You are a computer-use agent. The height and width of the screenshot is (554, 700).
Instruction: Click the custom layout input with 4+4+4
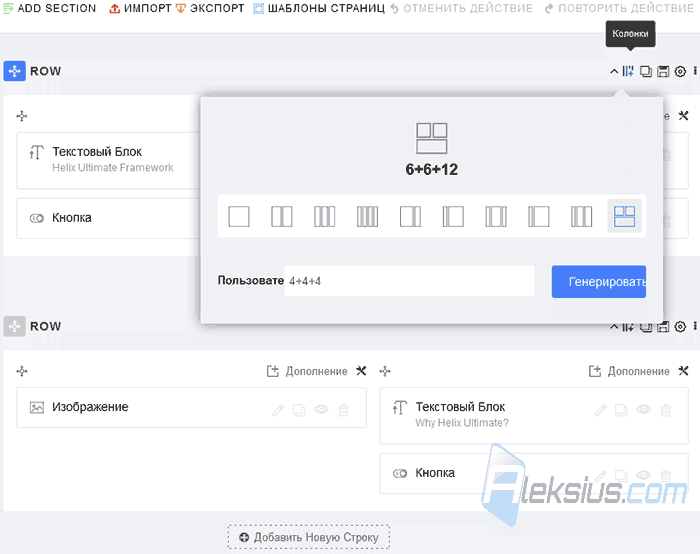(x=409, y=281)
